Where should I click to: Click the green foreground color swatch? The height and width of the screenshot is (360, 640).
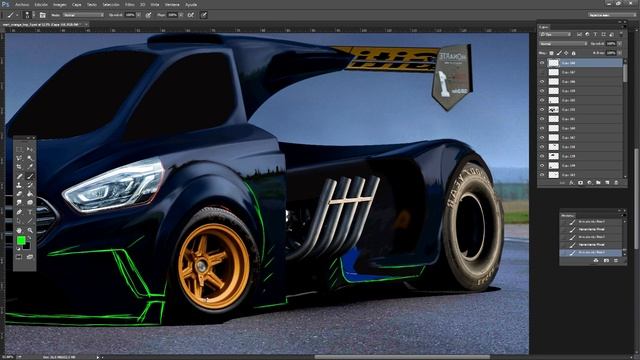pyautogui.click(x=21, y=240)
